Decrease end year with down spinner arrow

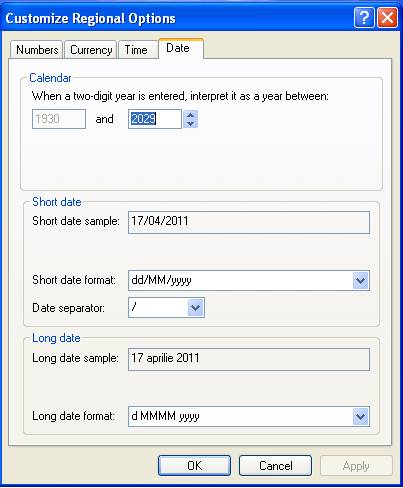pyautogui.click(x=191, y=124)
